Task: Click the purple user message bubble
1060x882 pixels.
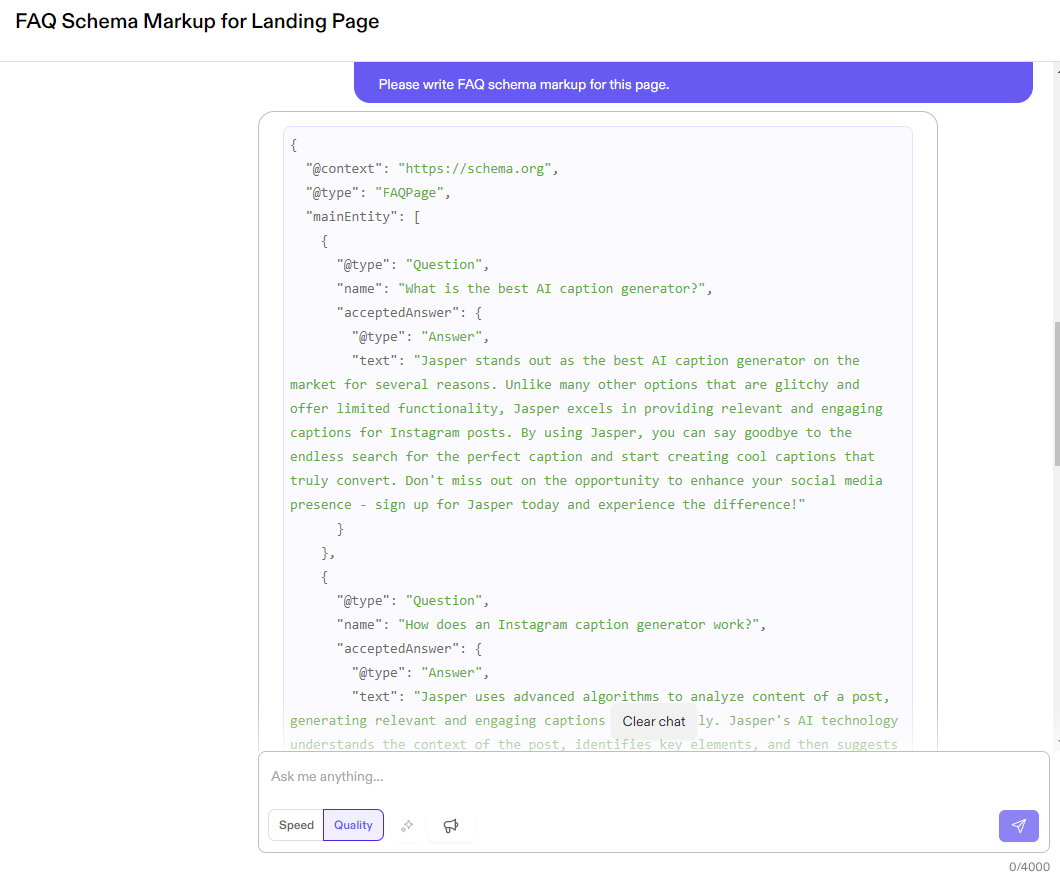Action: click(x=692, y=84)
